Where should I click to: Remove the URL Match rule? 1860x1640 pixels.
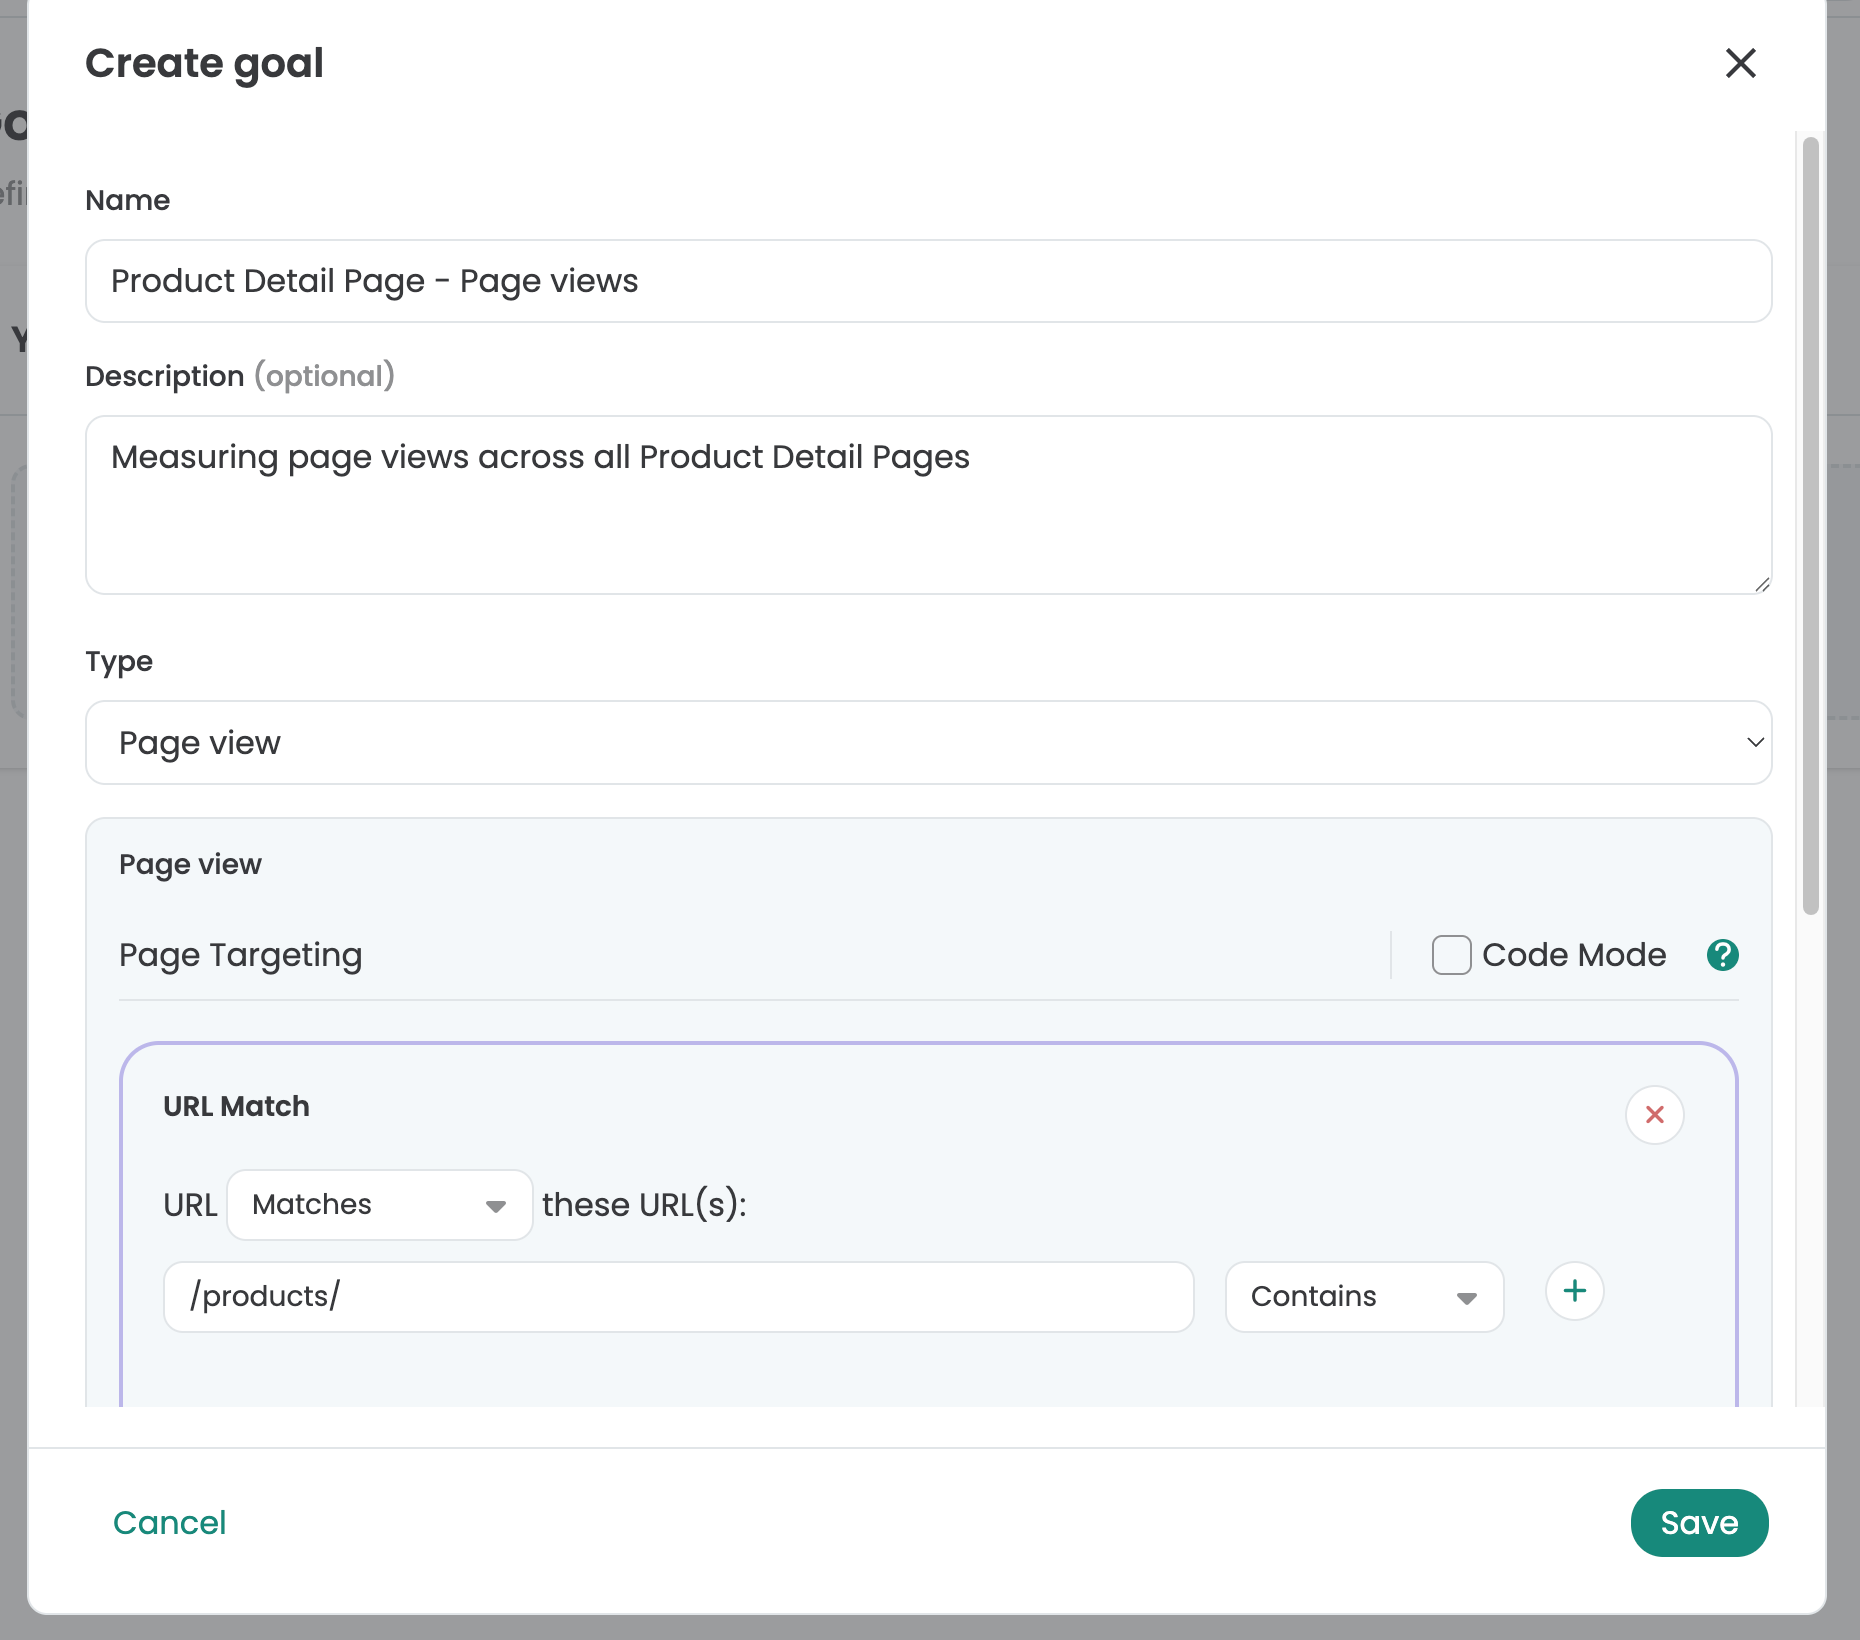(1654, 1114)
